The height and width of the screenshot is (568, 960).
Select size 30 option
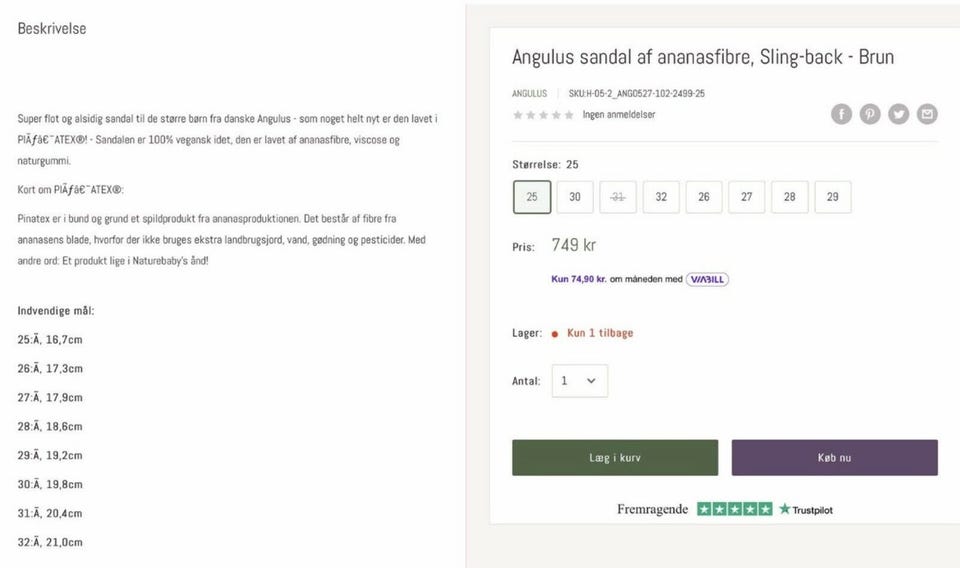(575, 197)
